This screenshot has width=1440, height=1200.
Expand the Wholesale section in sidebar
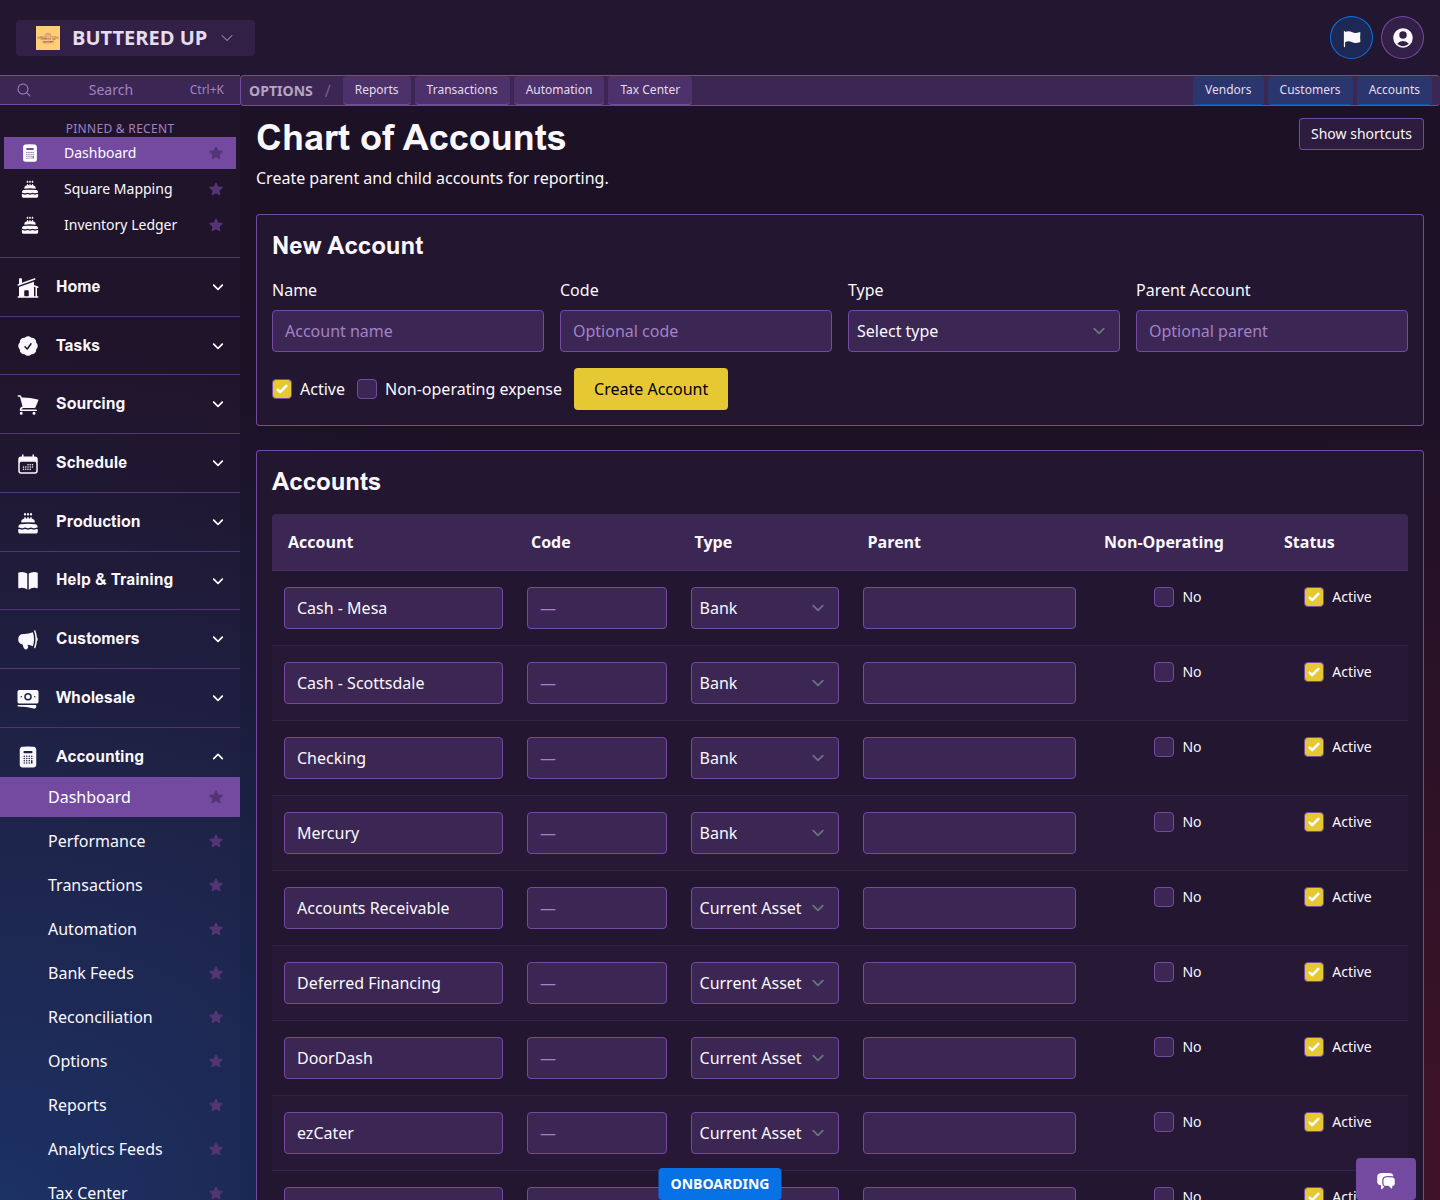tap(218, 697)
